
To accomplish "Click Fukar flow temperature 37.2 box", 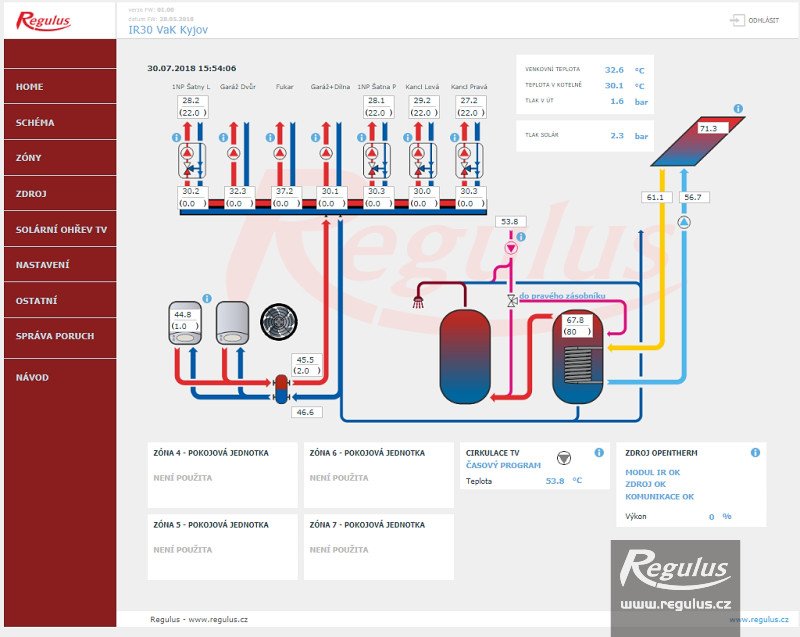I will point(286,197).
